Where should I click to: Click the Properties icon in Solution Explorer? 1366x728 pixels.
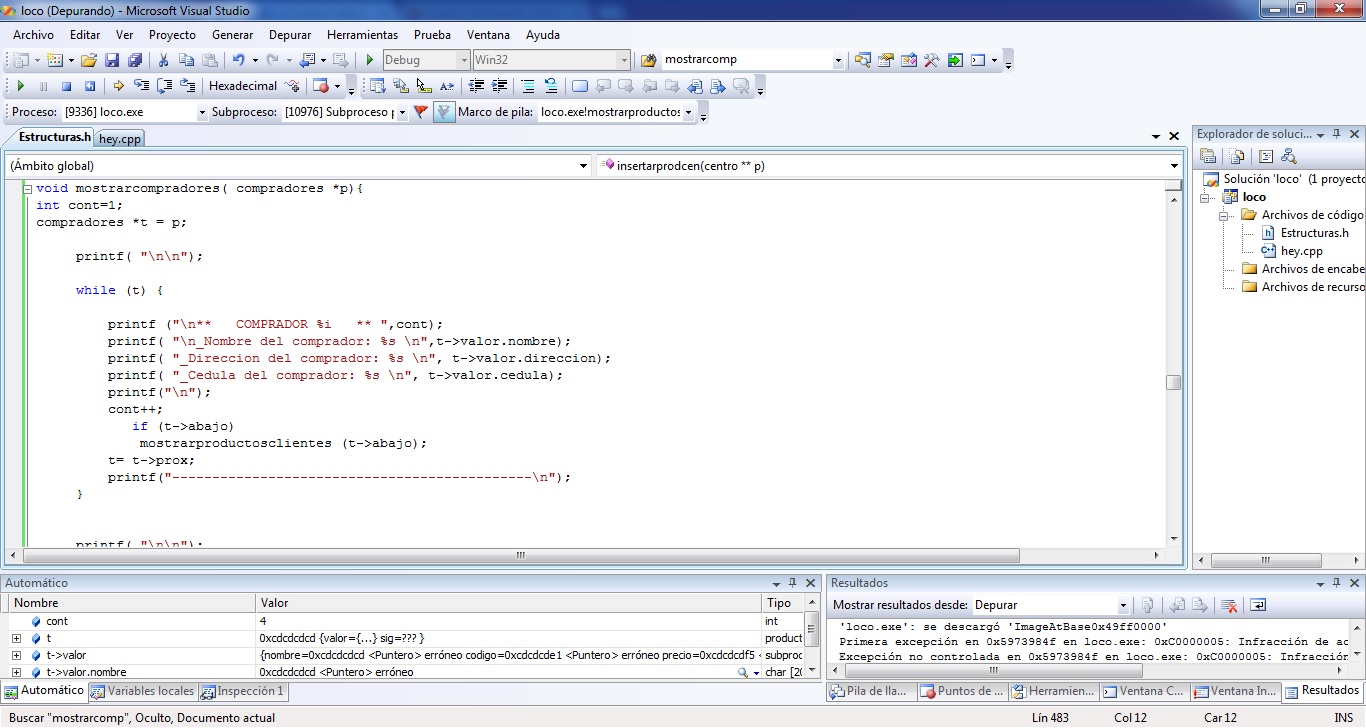(1208, 156)
